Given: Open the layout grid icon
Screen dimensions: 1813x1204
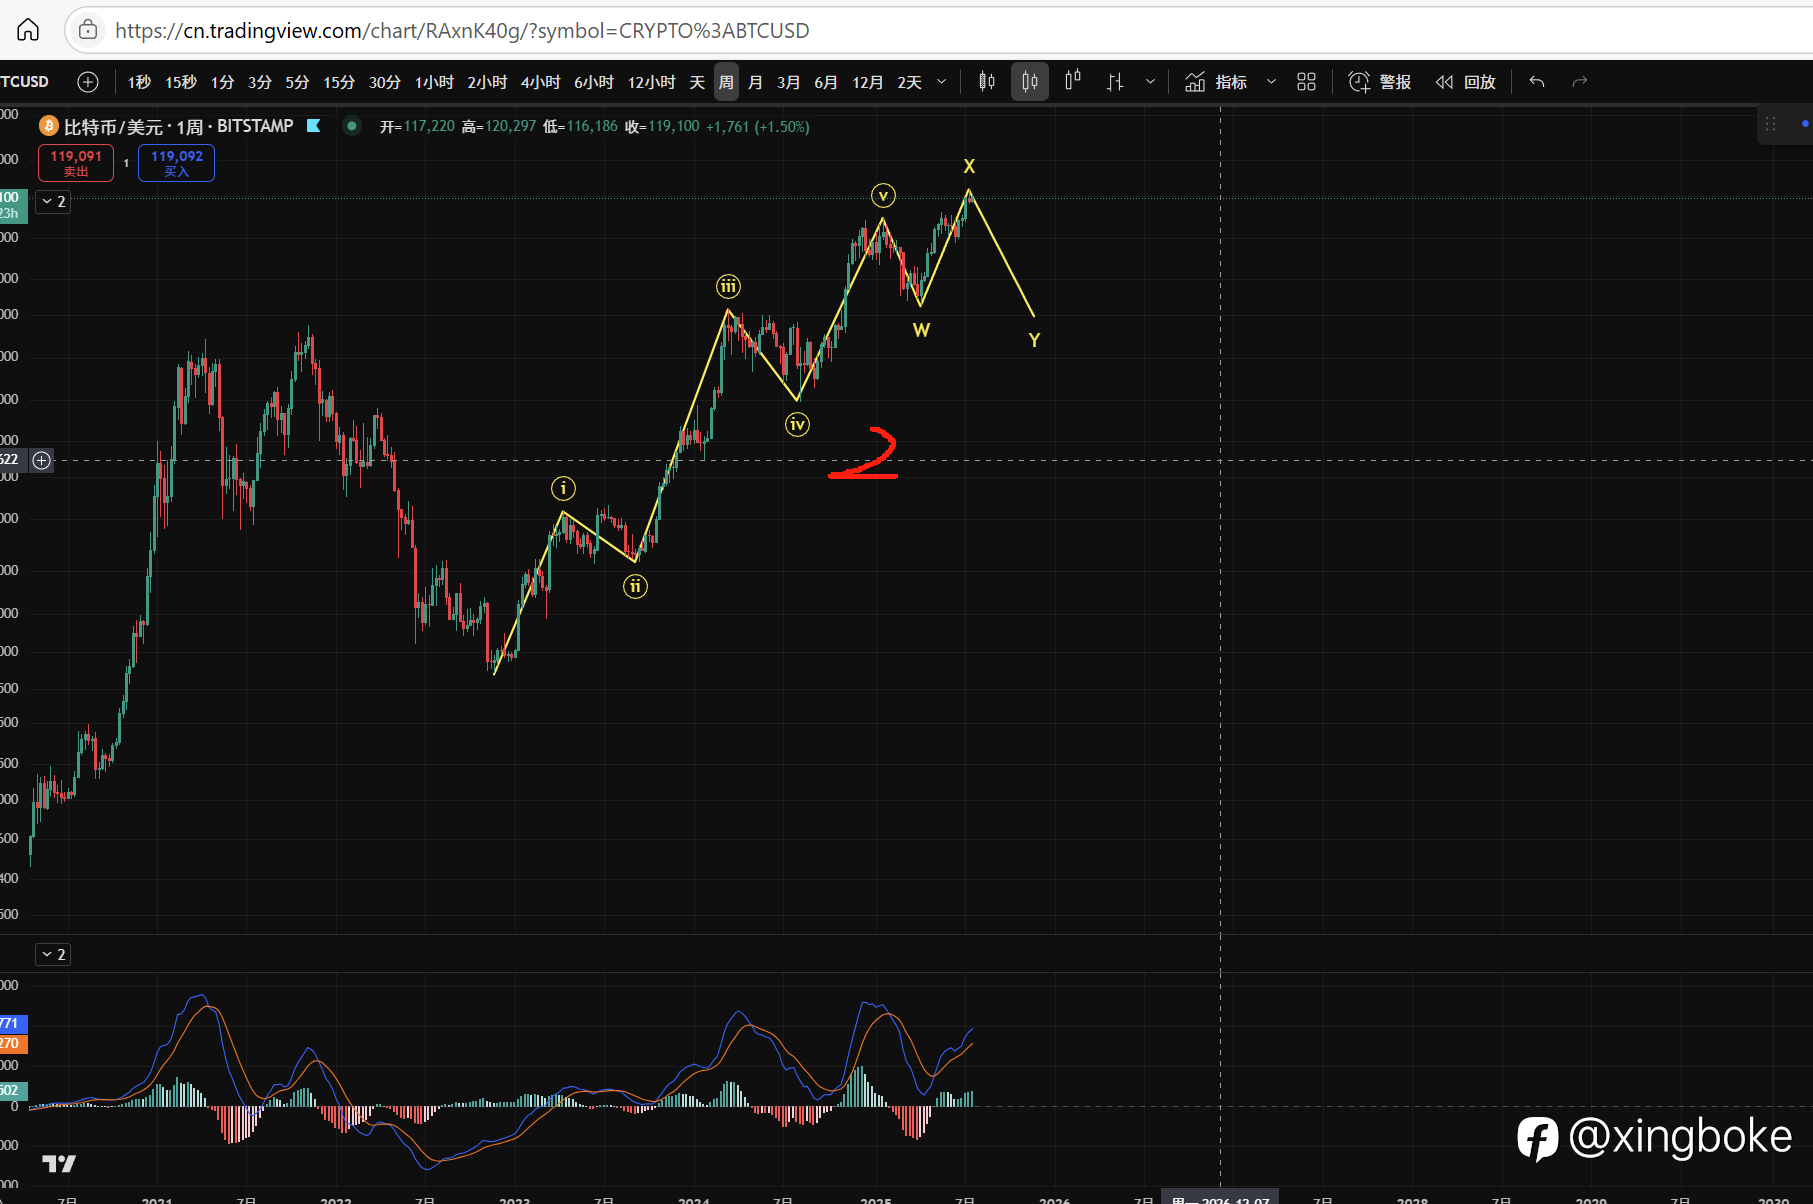Looking at the screenshot, I should click(1306, 82).
